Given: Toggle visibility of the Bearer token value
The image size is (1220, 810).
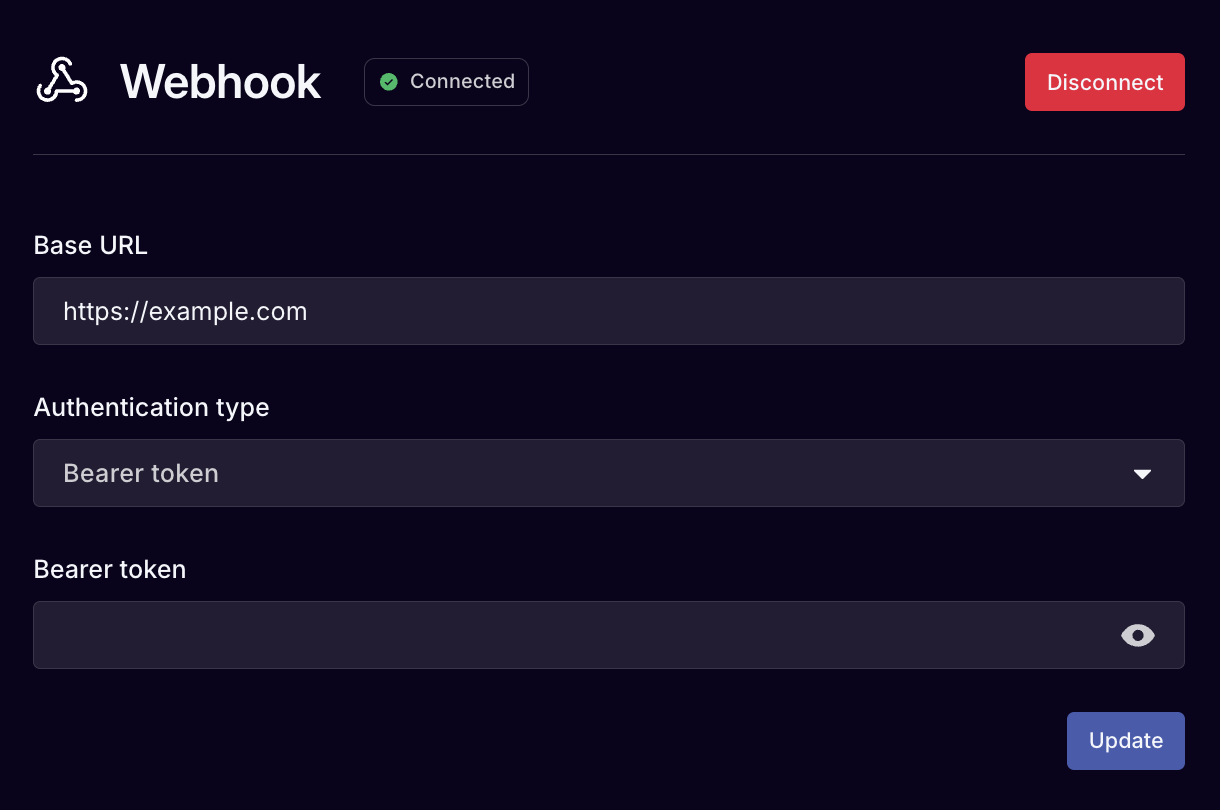Looking at the screenshot, I should click(1138, 635).
